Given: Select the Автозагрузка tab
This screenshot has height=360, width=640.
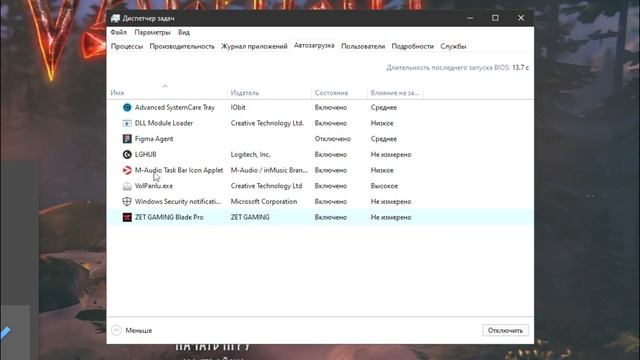Looking at the screenshot, I should coord(314,46).
